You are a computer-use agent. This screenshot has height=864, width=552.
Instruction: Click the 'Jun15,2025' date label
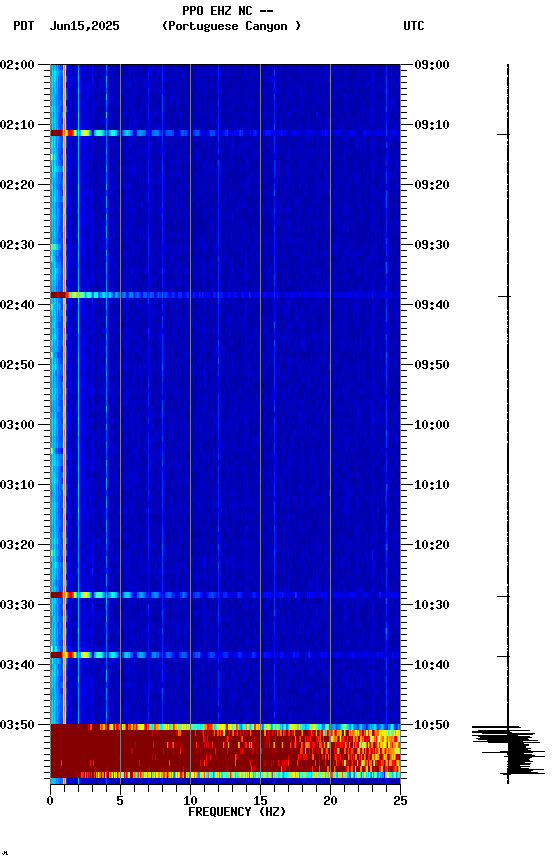(x=84, y=26)
